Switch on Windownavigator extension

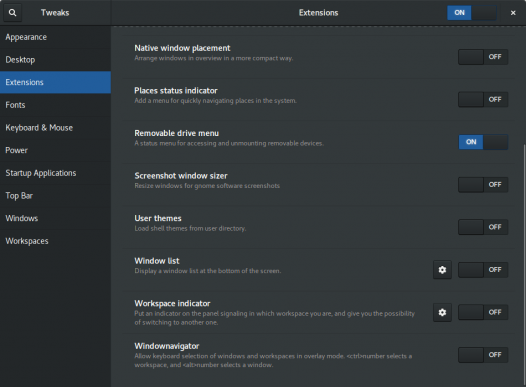coord(483,355)
